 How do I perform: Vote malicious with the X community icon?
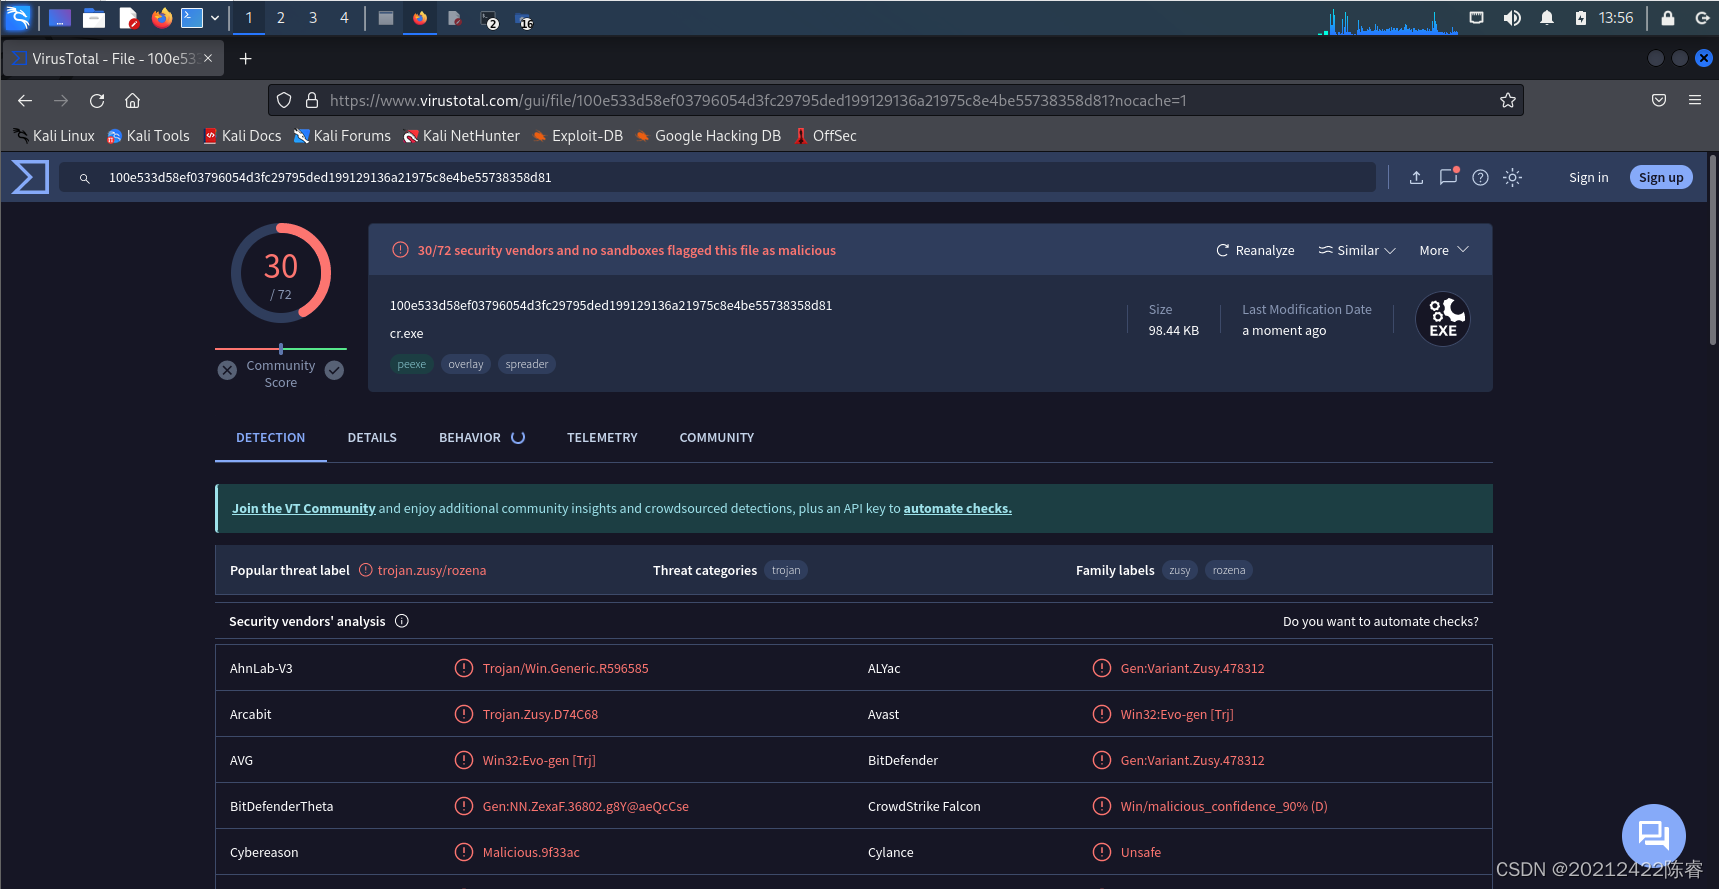pyautogui.click(x=227, y=370)
